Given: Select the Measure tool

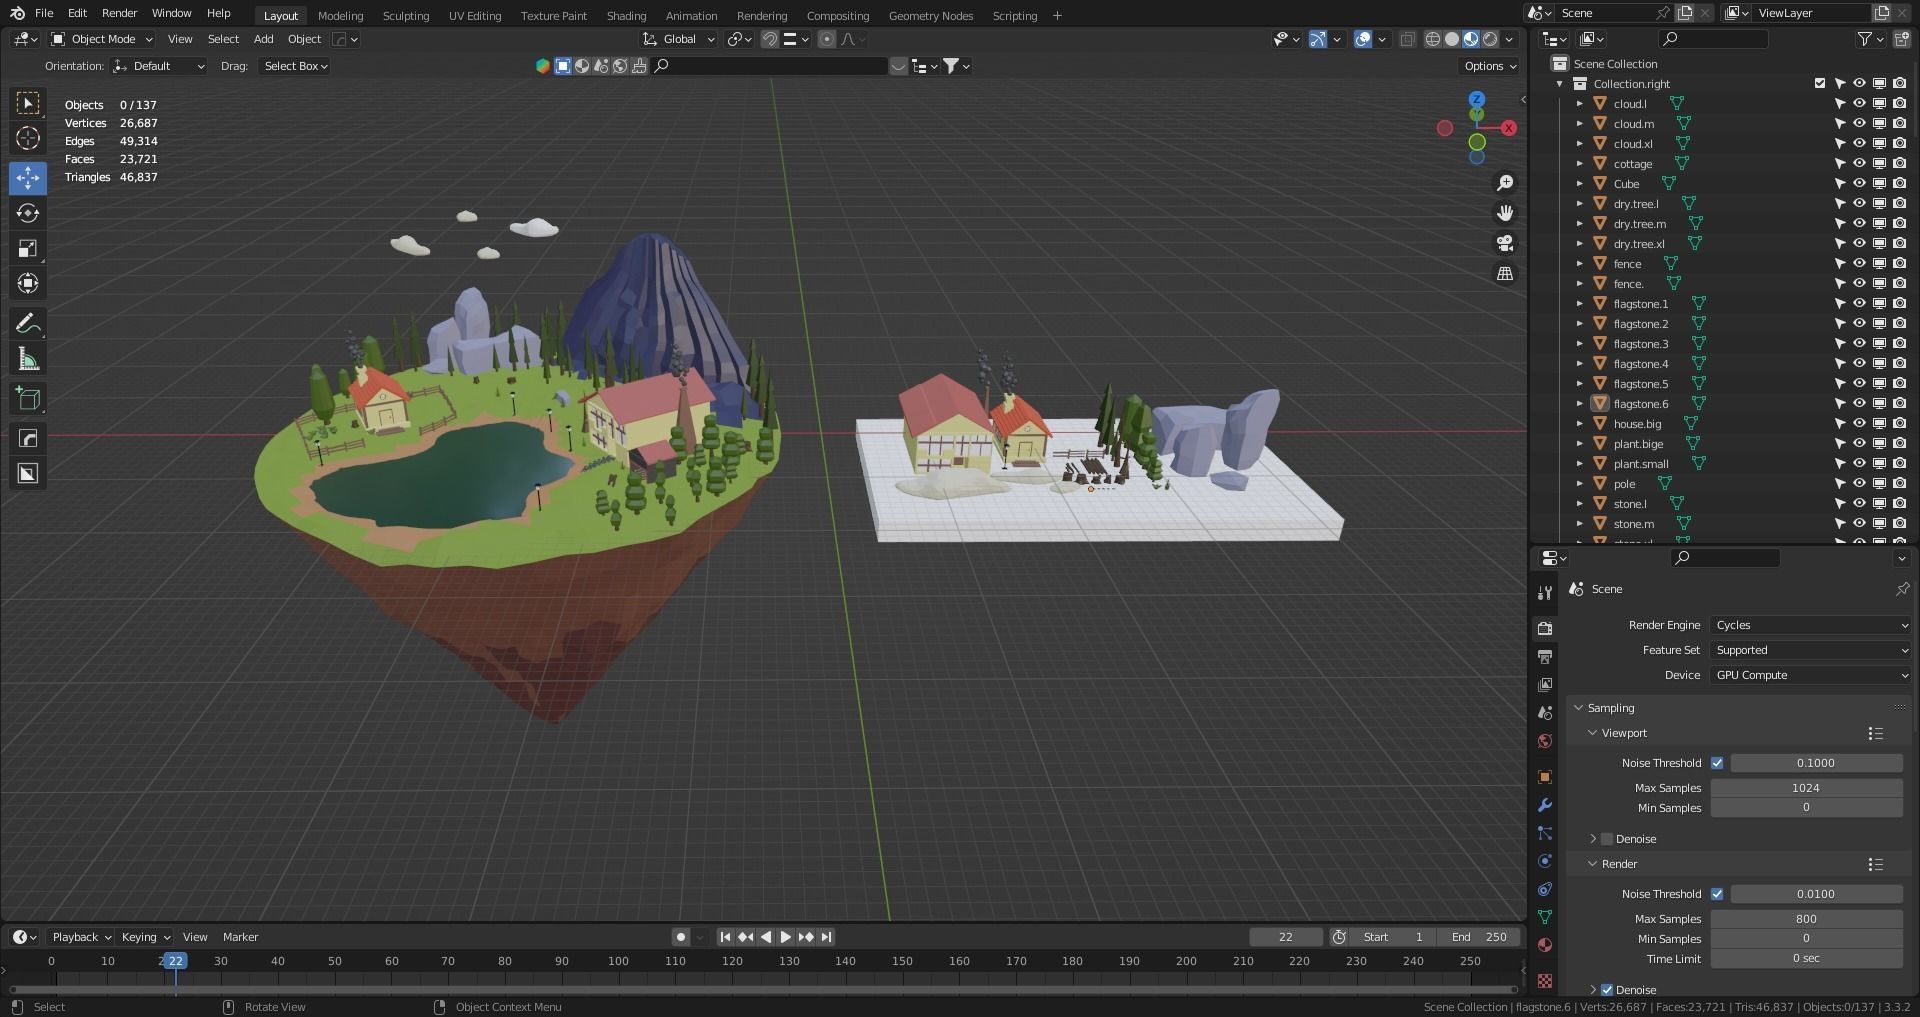Looking at the screenshot, I should (x=28, y=359).
